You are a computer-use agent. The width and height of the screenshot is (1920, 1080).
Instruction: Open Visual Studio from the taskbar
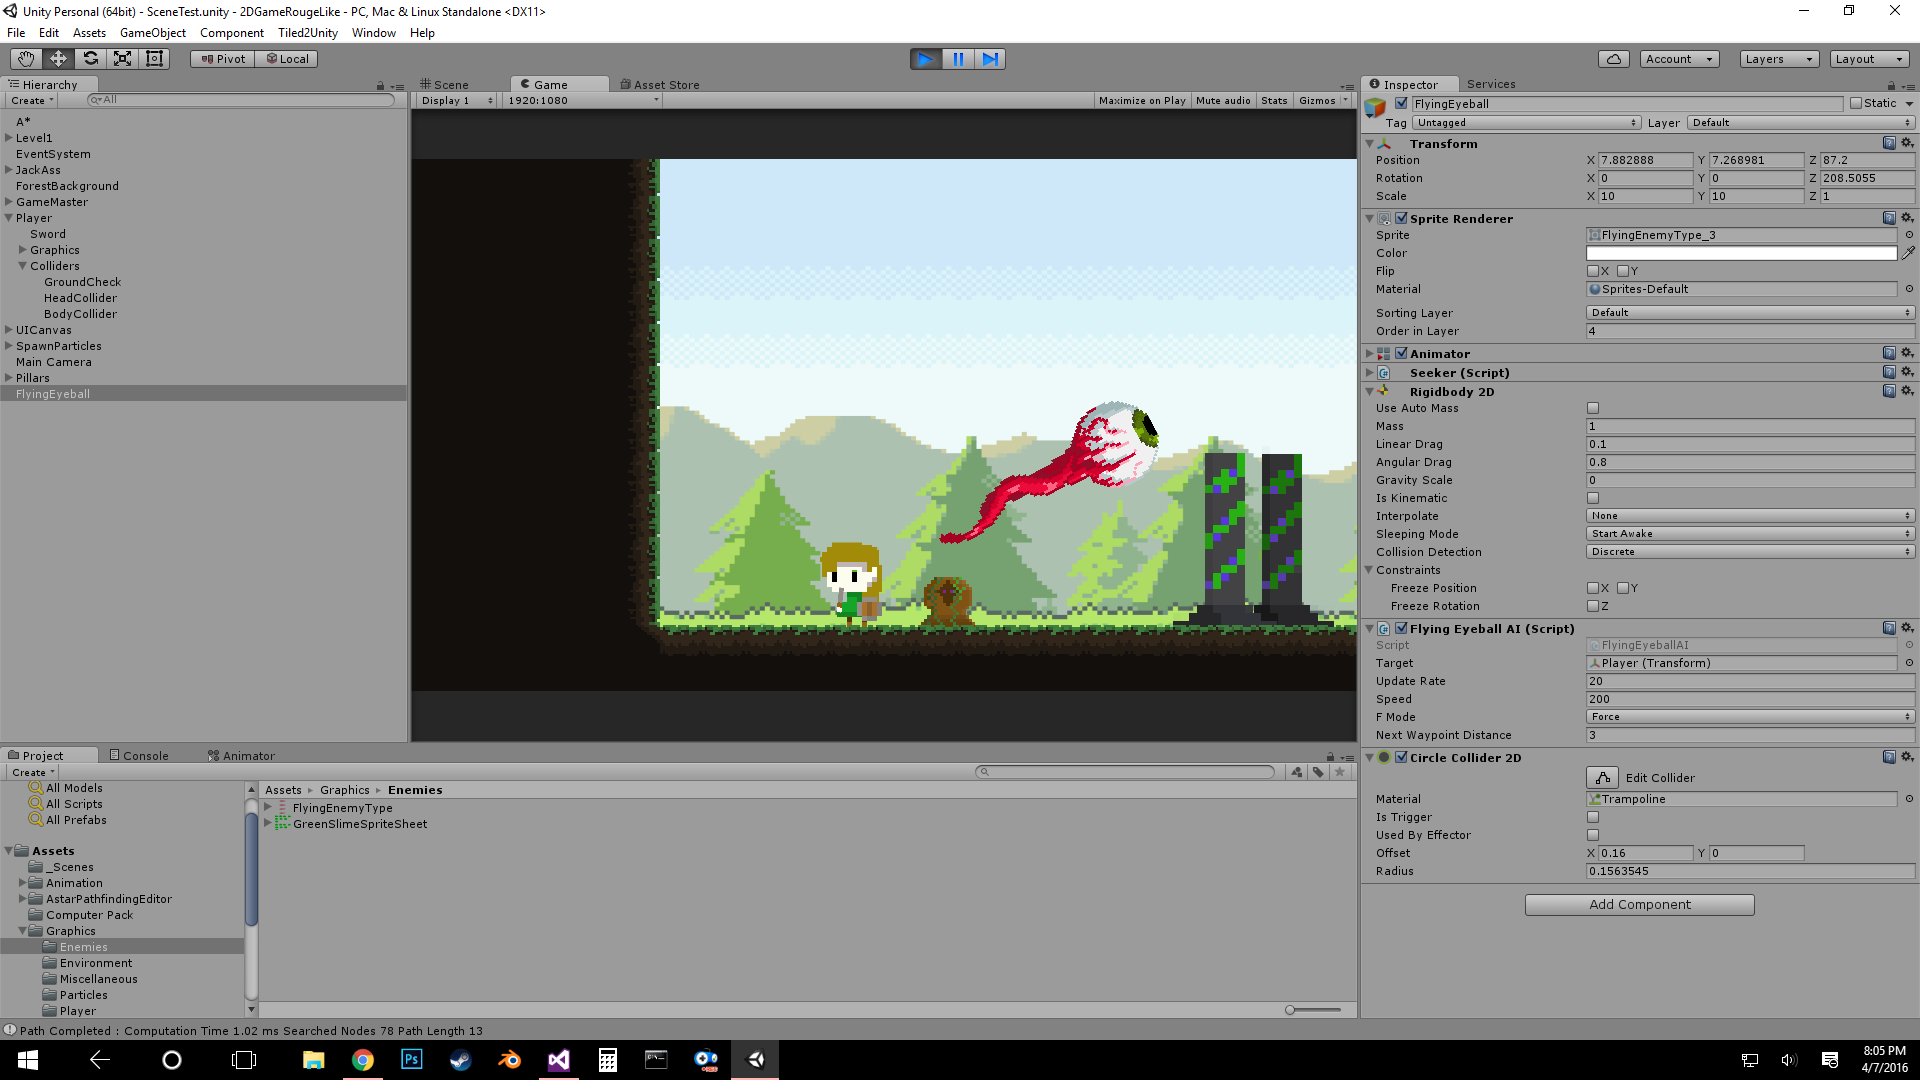[558, 1060]
